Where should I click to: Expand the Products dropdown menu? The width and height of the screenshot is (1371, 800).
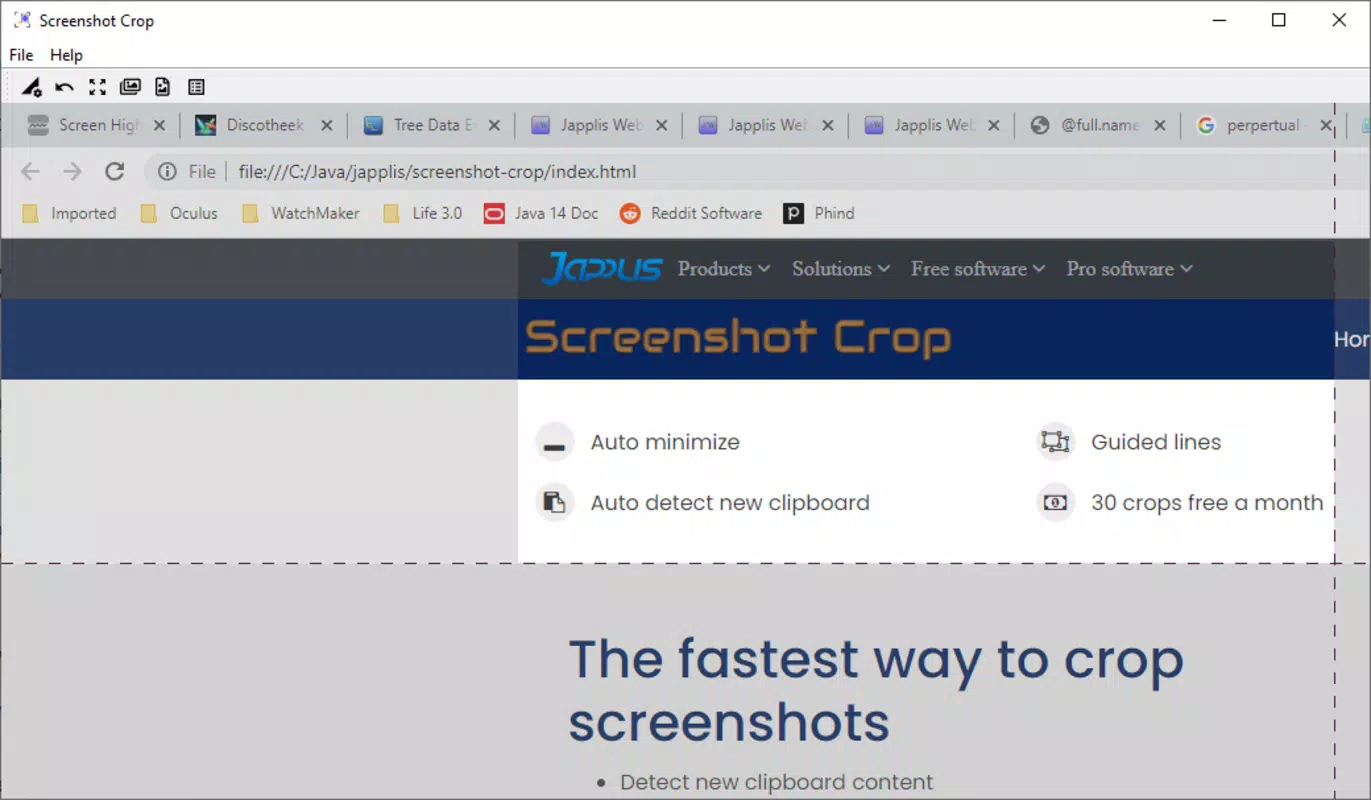(x=724, y=269)
